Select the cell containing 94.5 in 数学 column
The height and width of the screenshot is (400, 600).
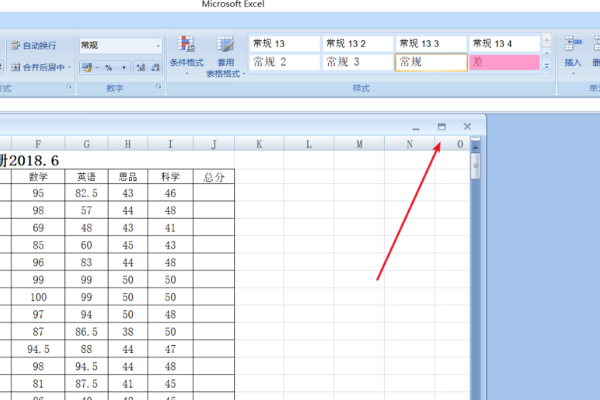click(38, 349)
